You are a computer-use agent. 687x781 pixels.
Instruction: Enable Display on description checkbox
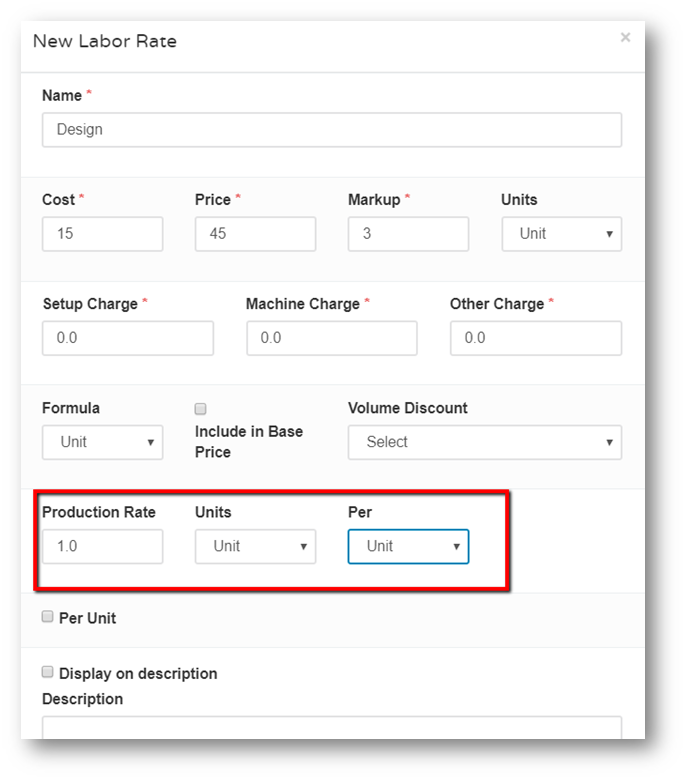pos(47,672)
